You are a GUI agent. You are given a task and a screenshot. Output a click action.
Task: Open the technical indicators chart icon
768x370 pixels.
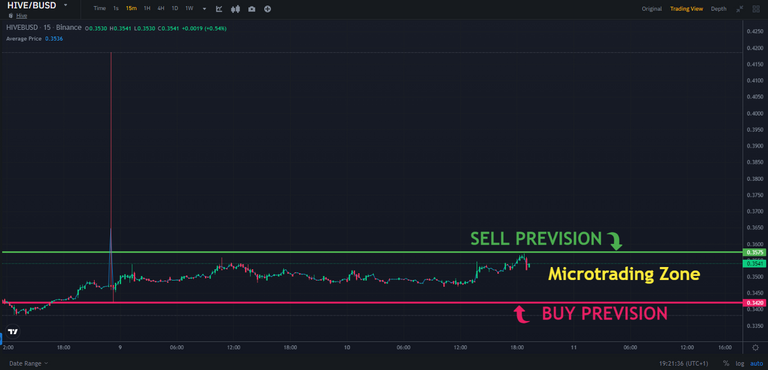pos(219,9)
